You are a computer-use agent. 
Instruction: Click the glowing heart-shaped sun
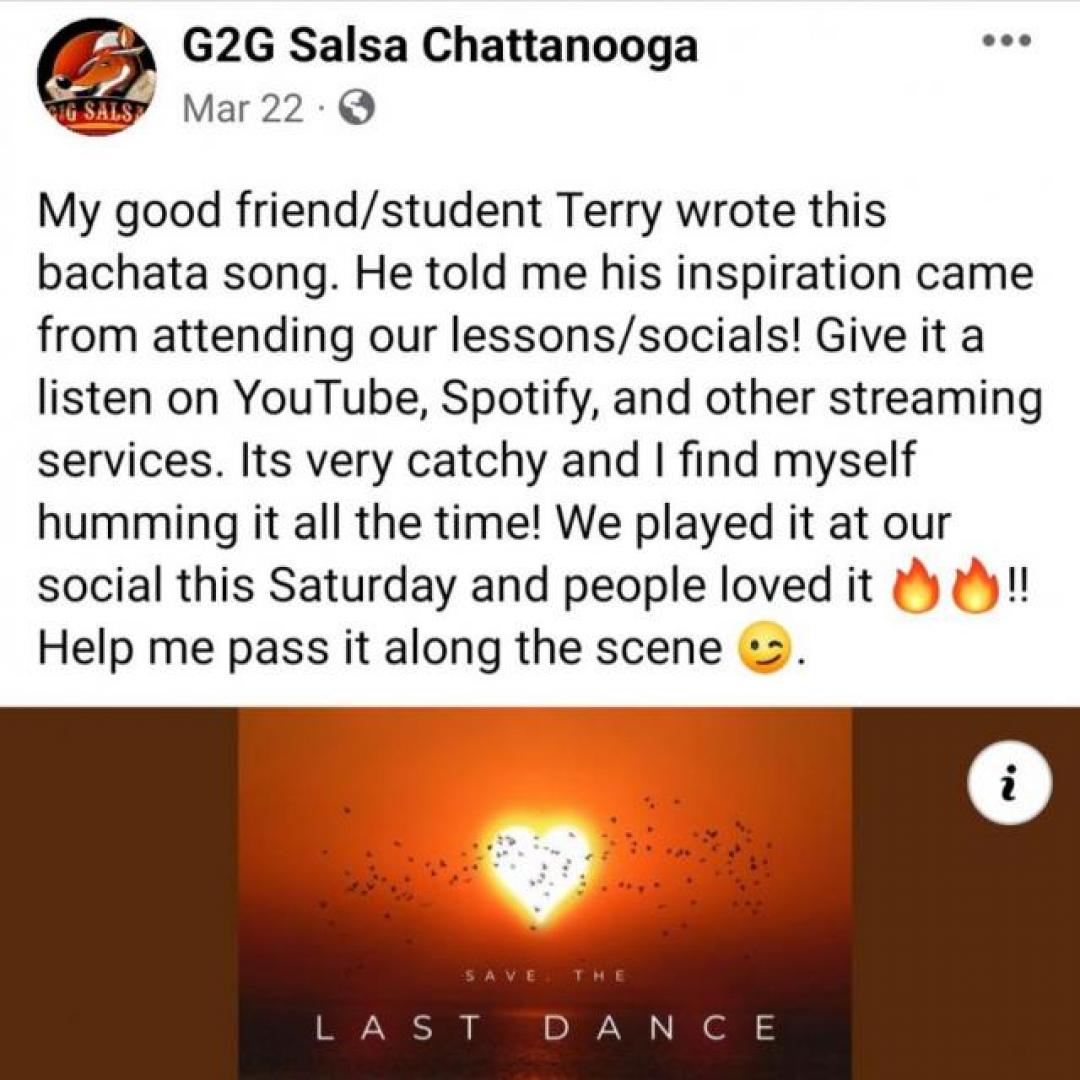tap(541, 873)
